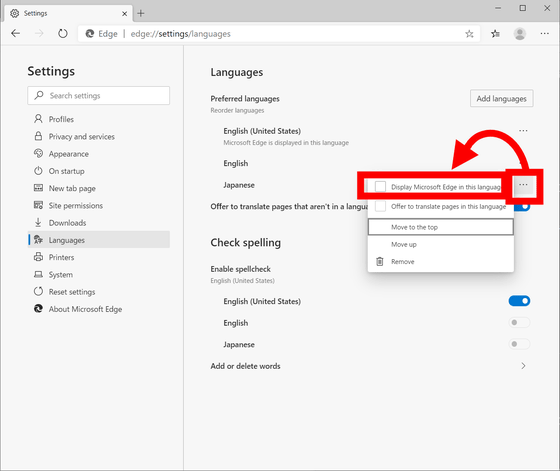Go to Appearance settings
This screenshot has height=471, width=560.
(99, 154)
